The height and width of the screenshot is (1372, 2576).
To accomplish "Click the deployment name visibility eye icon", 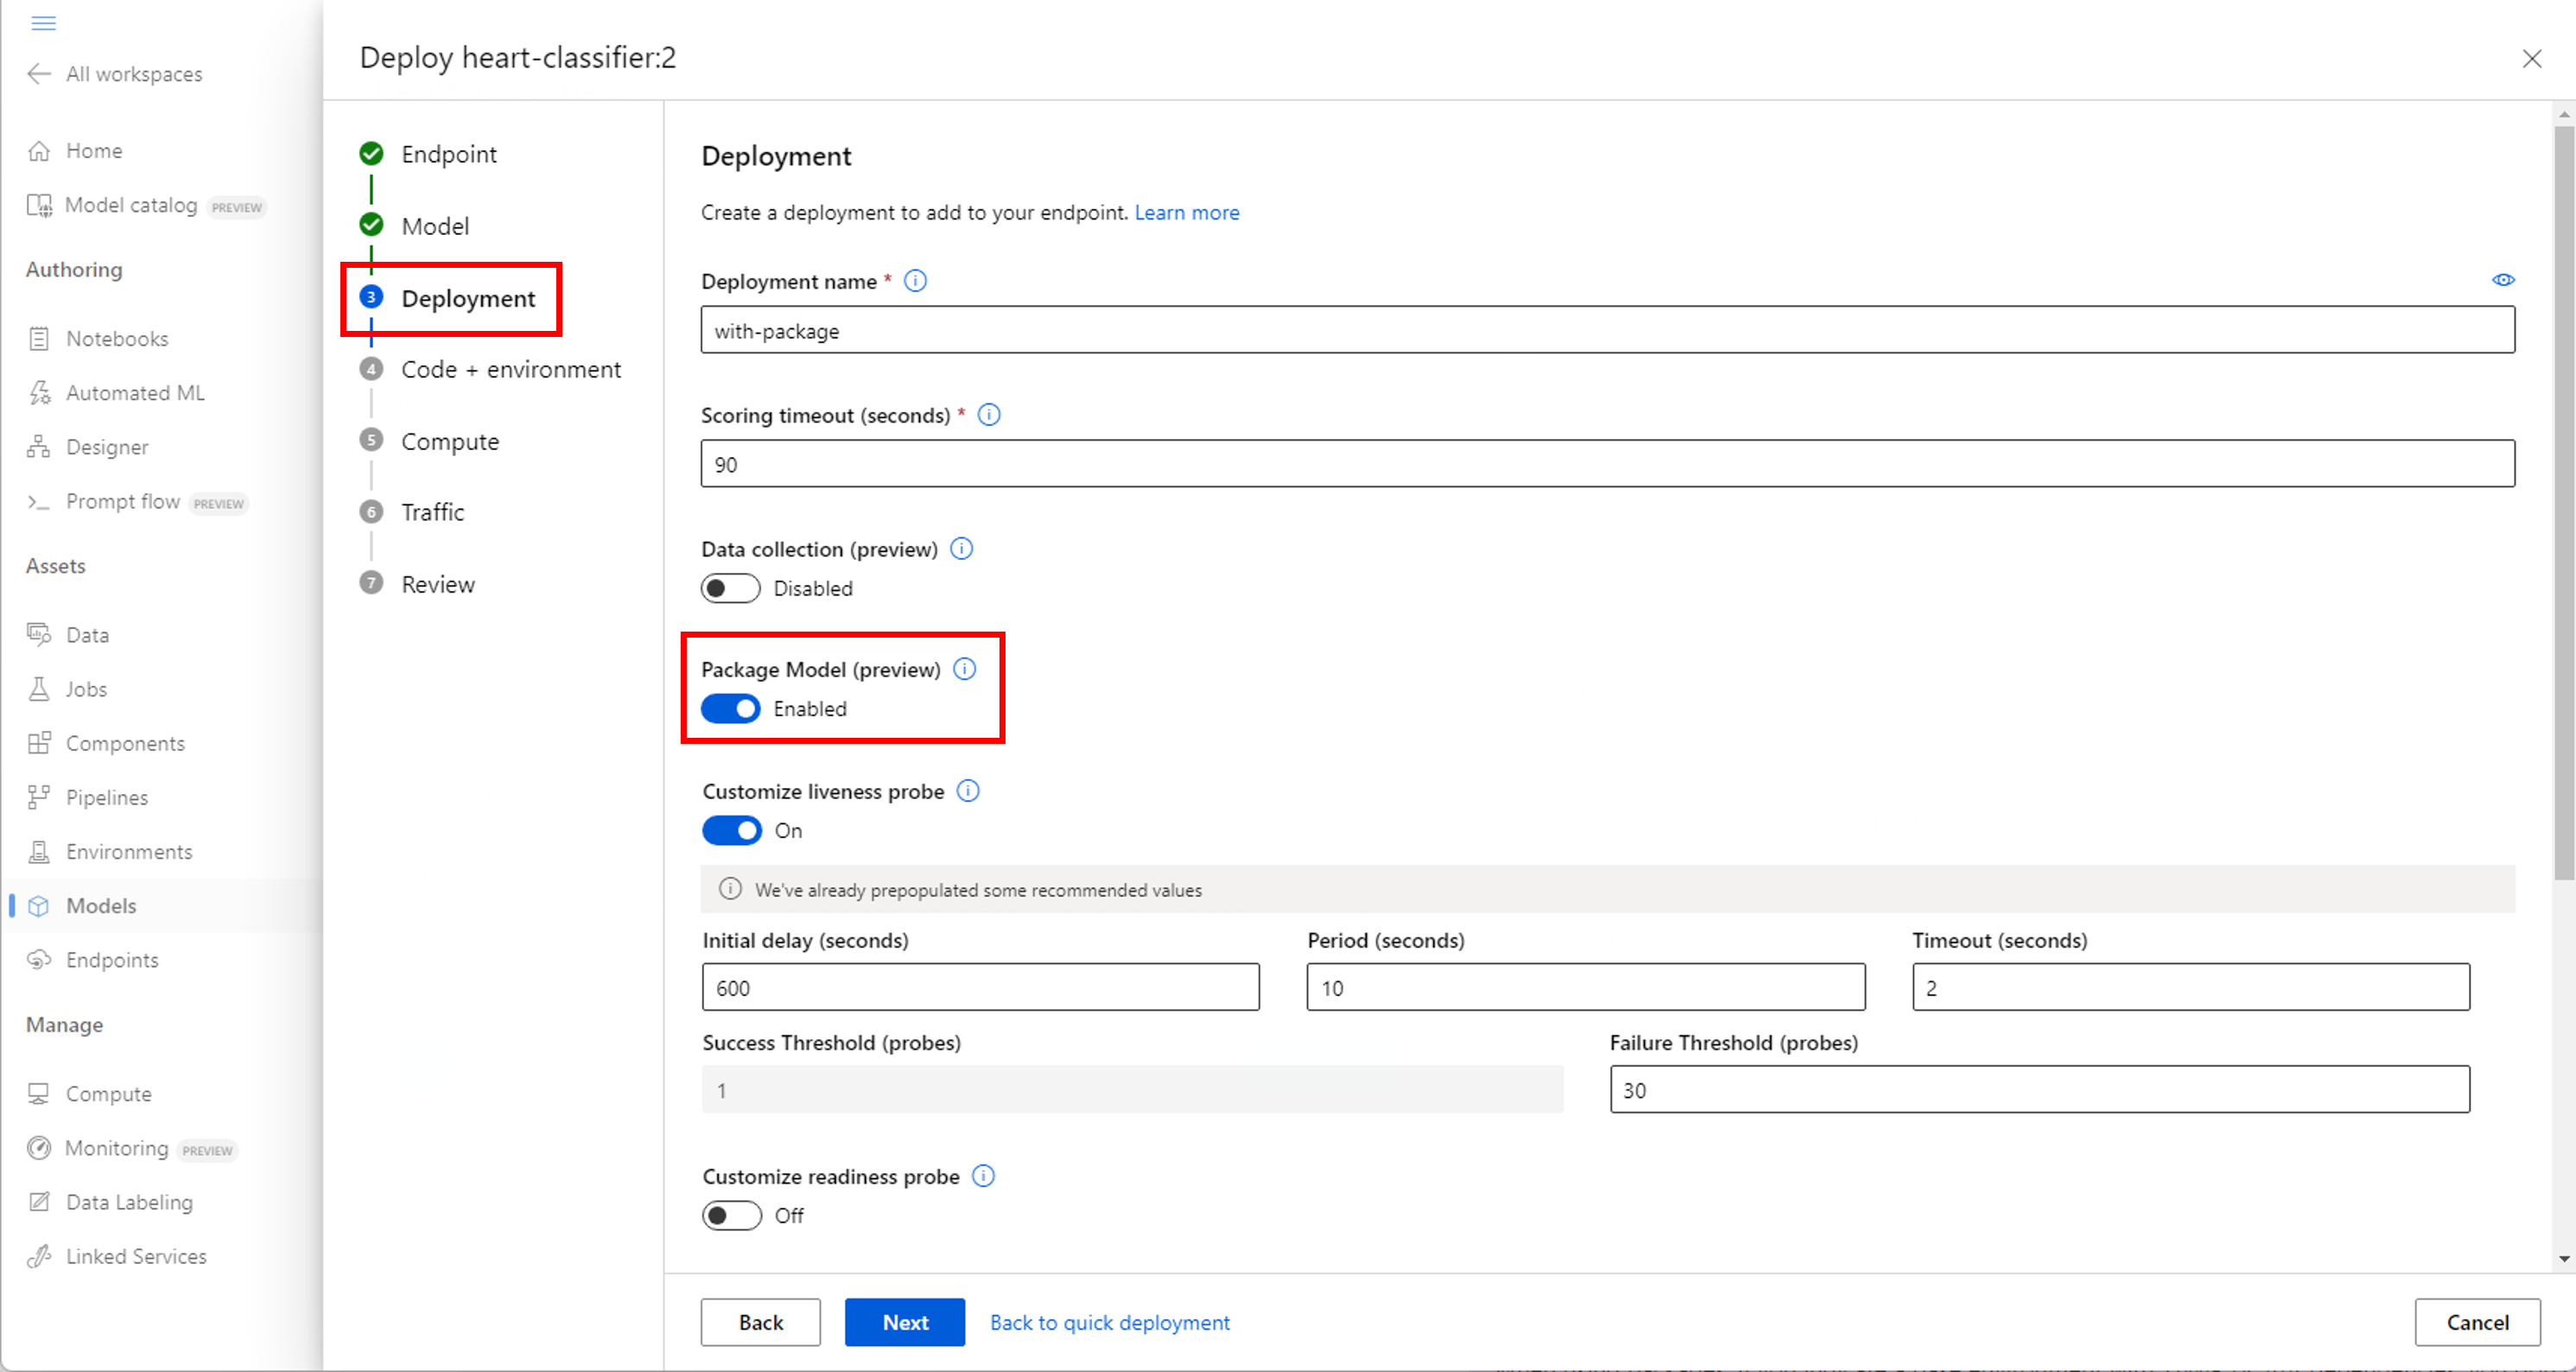I will pos(2504,280).
